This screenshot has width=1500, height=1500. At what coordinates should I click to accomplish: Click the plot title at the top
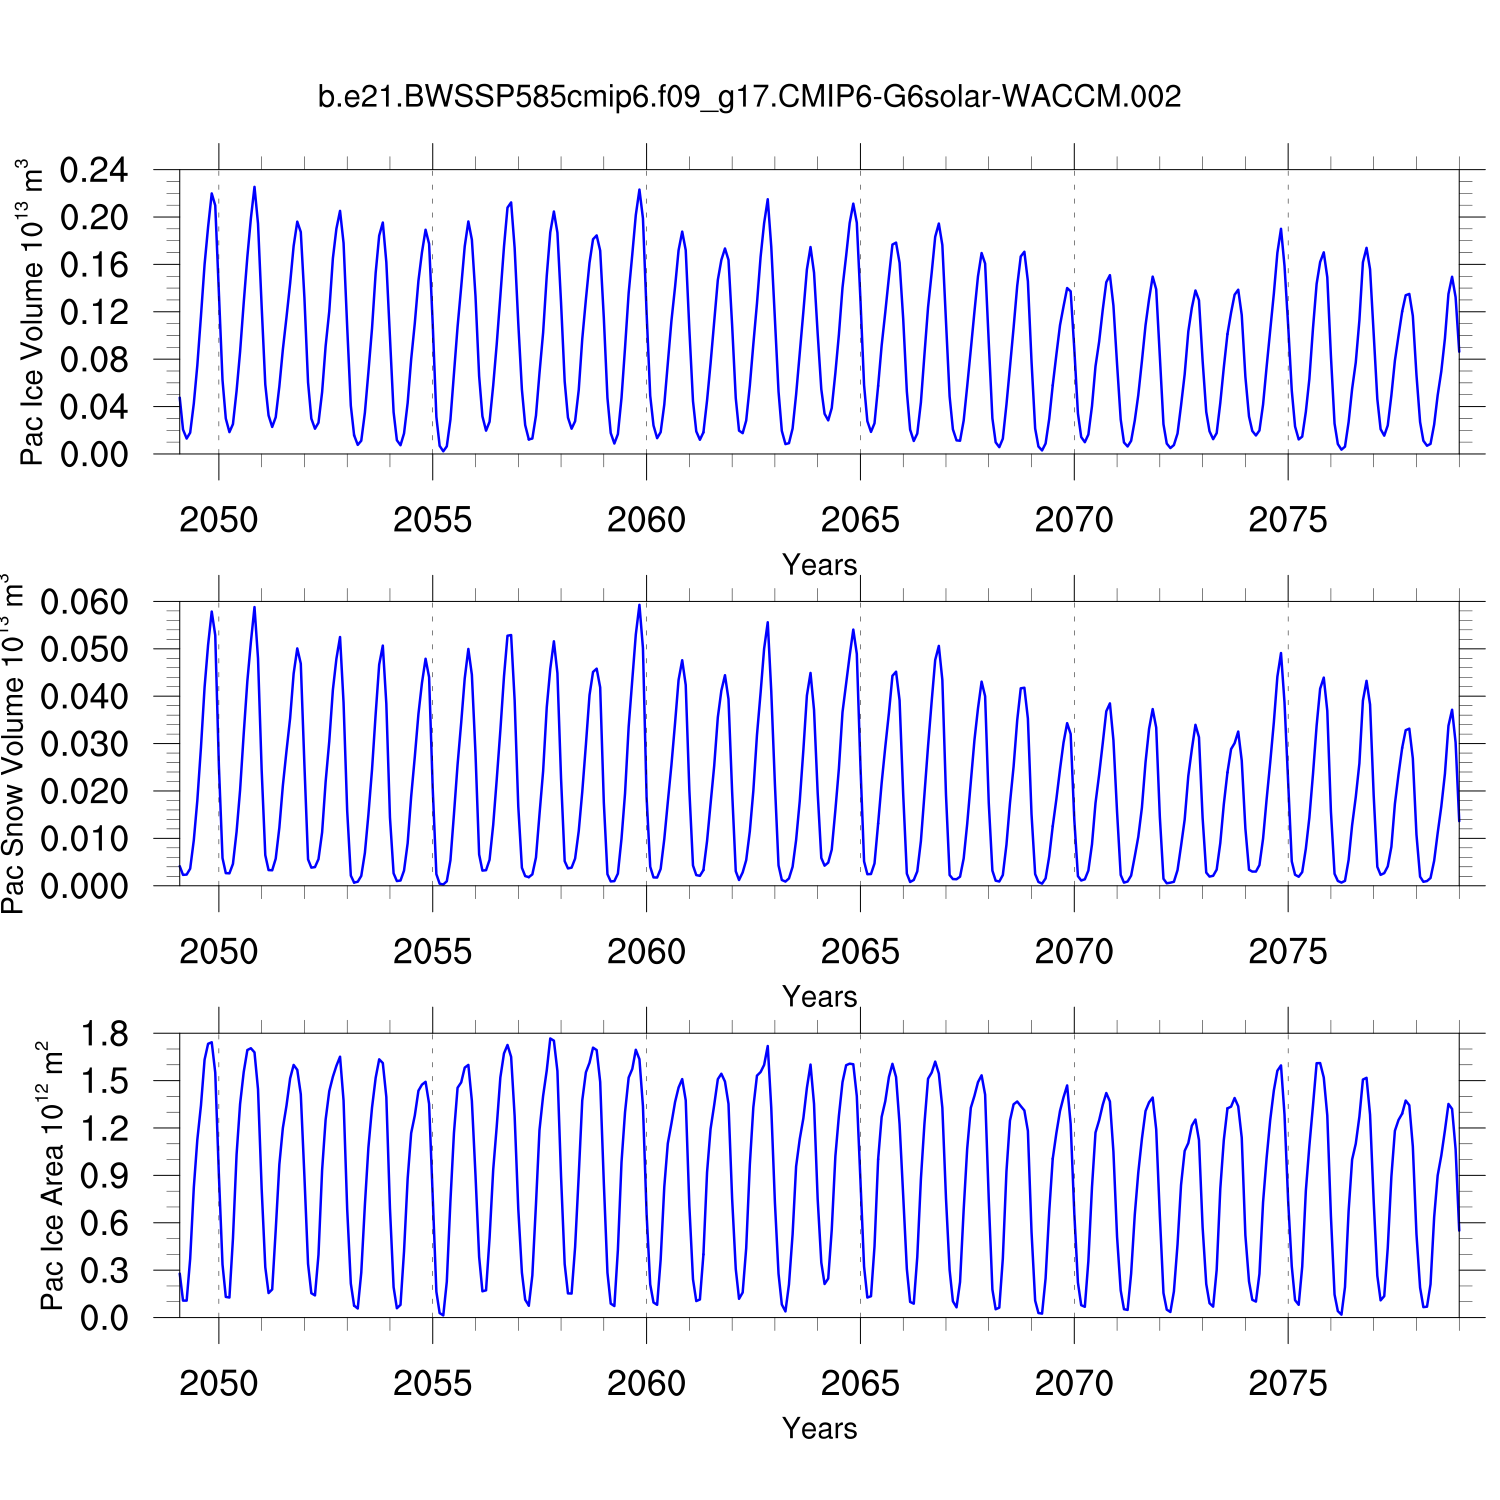749,97
